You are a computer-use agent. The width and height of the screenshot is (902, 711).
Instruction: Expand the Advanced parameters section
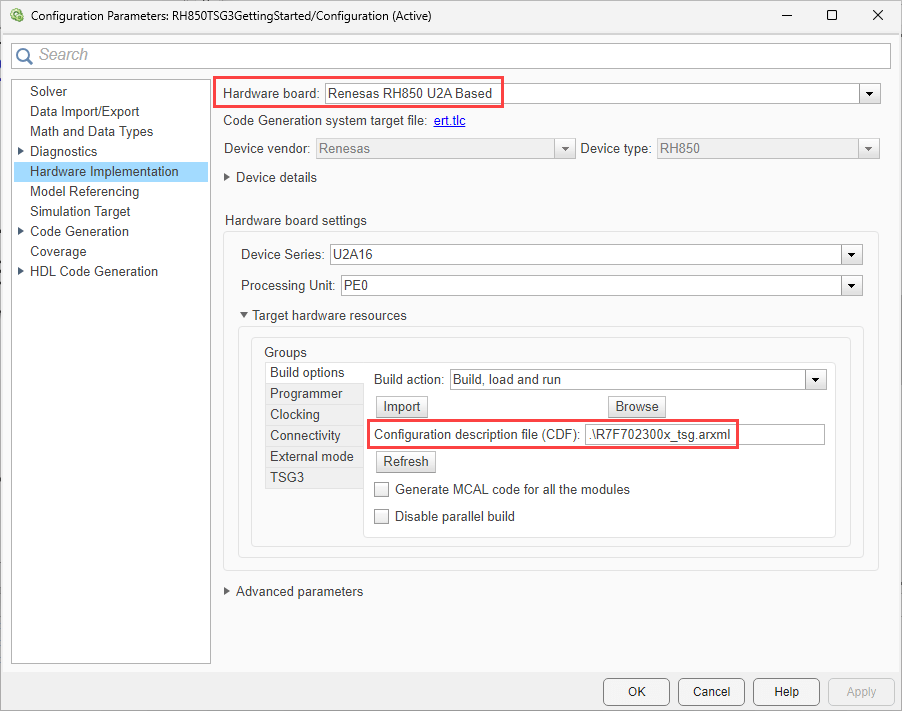(228, 592)
